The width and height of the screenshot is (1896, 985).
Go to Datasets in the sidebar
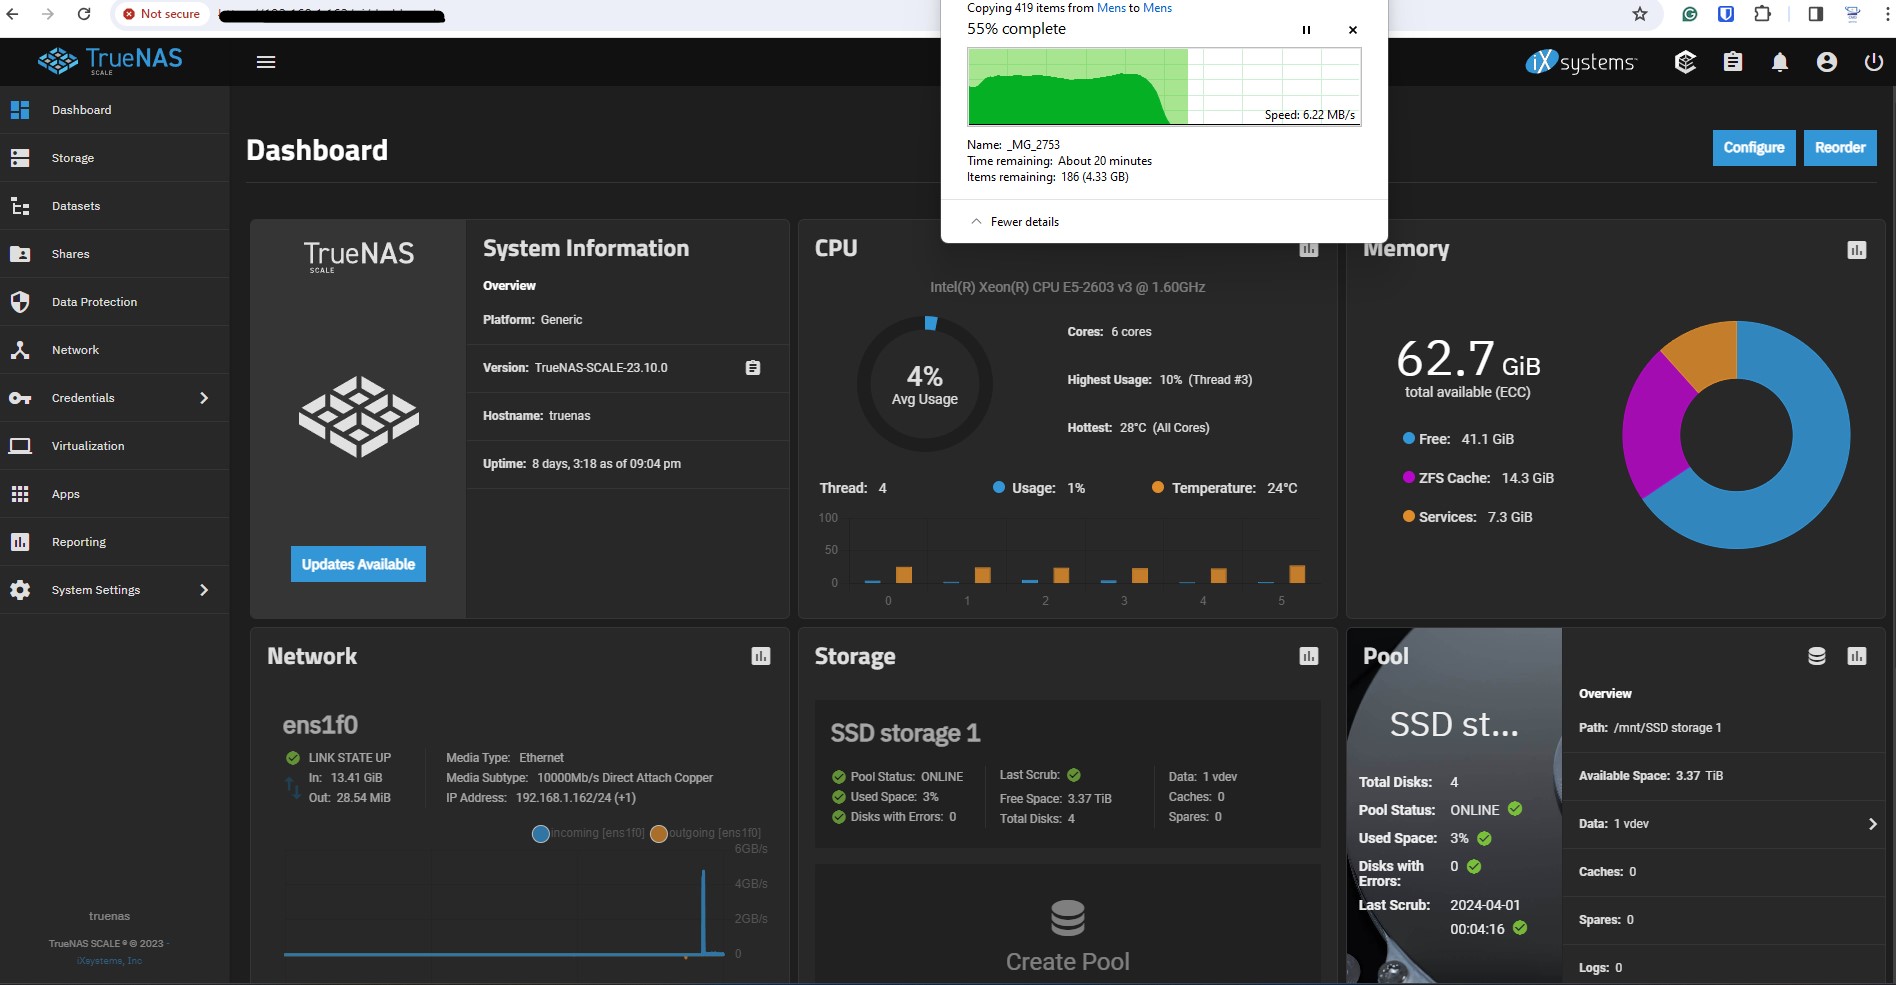coord(76,206)
